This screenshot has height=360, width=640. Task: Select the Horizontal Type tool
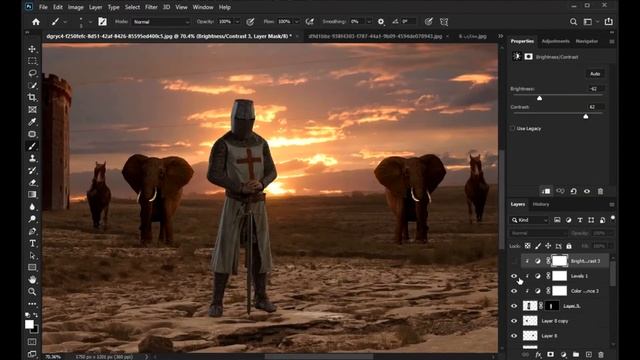click(x=32, y=243)
